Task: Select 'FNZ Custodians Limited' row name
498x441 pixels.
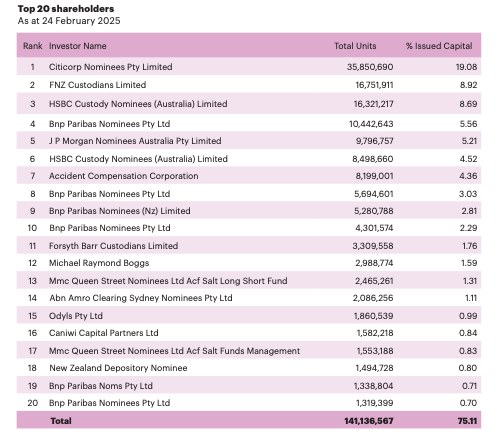Action: pyautogui.click(x=97, y=85)
